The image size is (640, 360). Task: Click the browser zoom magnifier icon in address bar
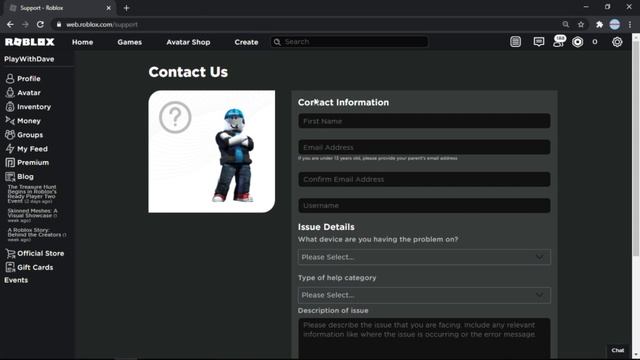[566, 24]
